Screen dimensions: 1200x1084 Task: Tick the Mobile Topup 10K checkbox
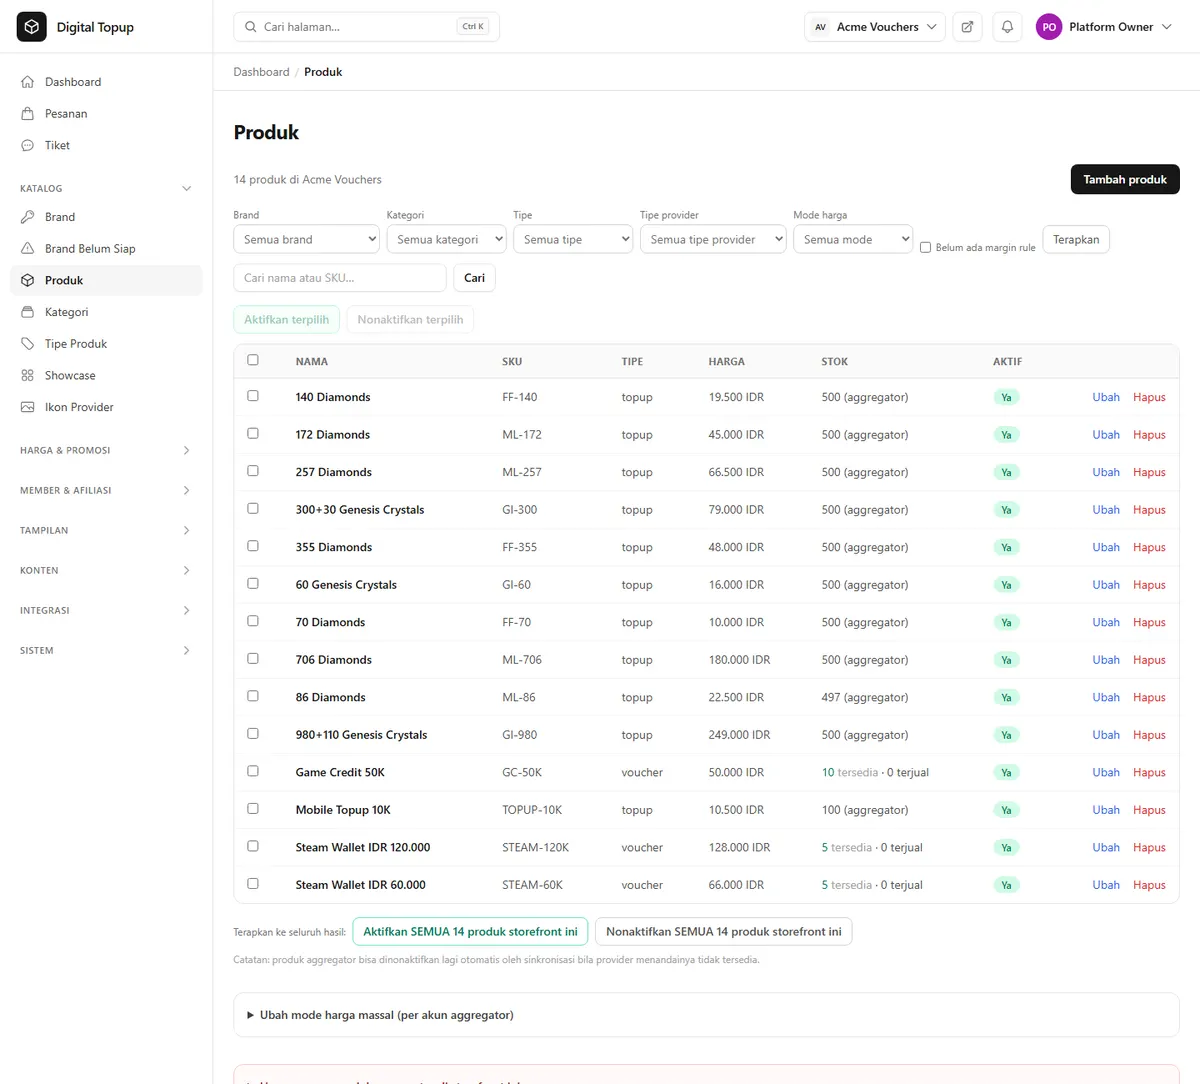[x=253, y=808]
